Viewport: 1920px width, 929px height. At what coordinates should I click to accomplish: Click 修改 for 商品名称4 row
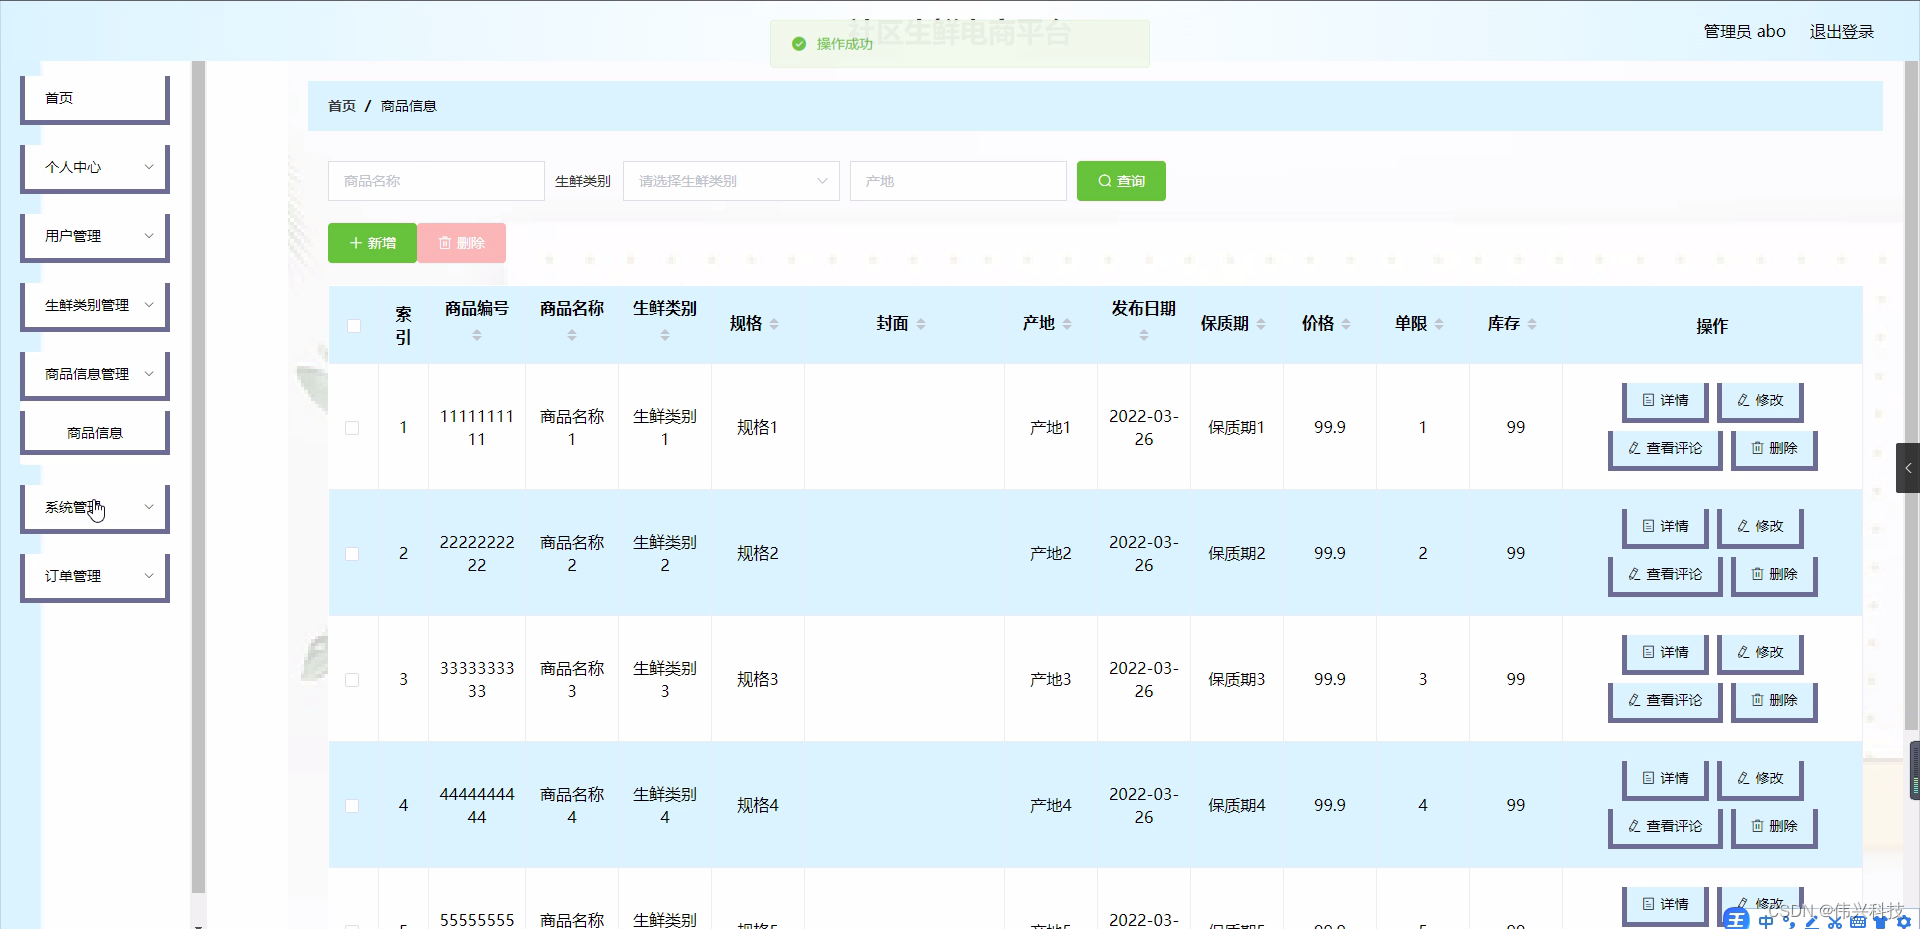(x=1760, y=779)
